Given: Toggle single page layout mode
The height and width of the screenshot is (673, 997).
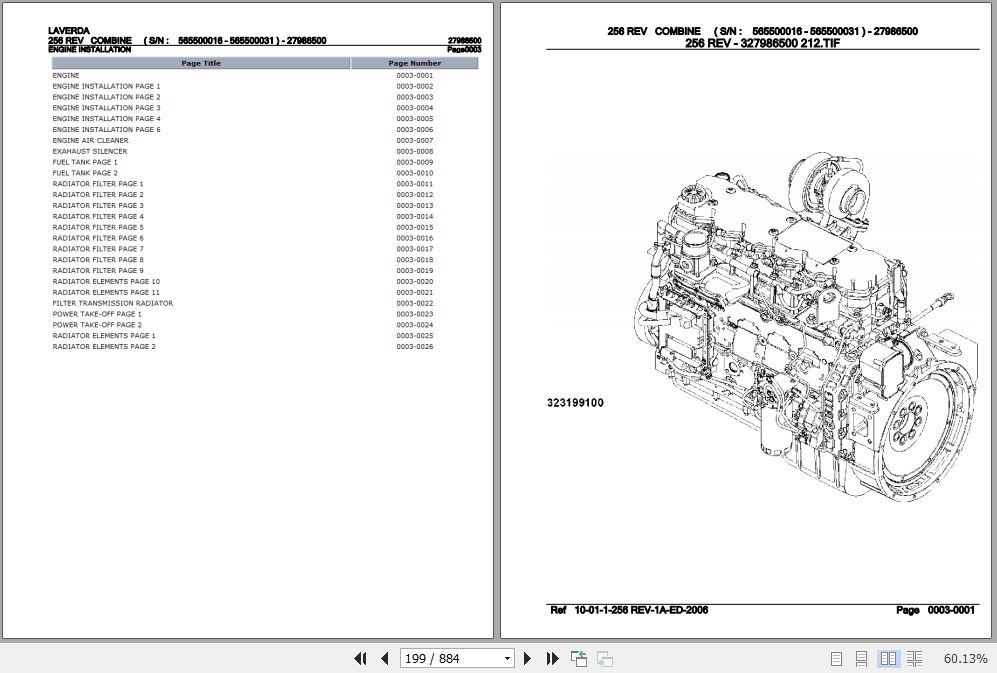Looking at the screenshot, I should (836, 659).
